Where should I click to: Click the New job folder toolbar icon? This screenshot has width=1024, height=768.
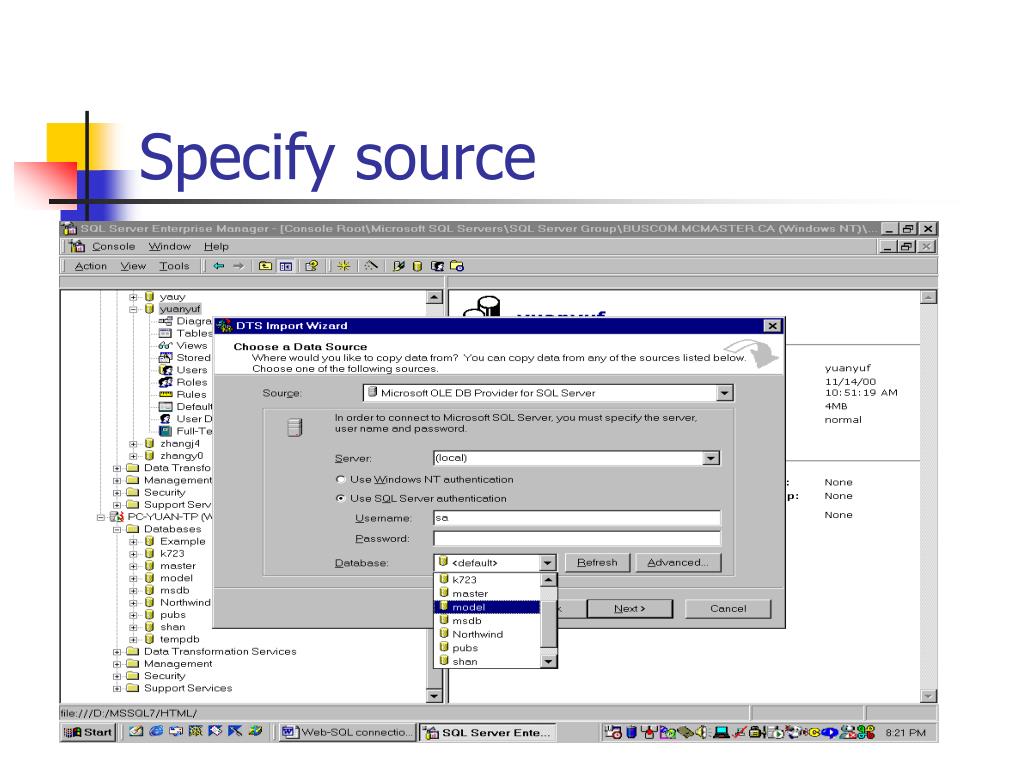tap(456, 266)
